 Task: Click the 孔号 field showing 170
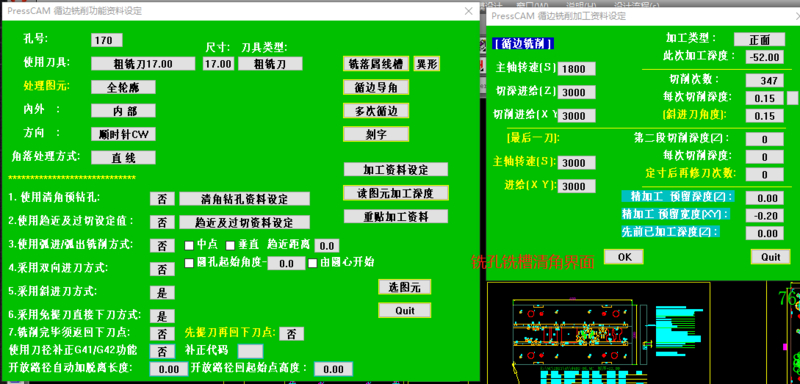tap(107, 40)
